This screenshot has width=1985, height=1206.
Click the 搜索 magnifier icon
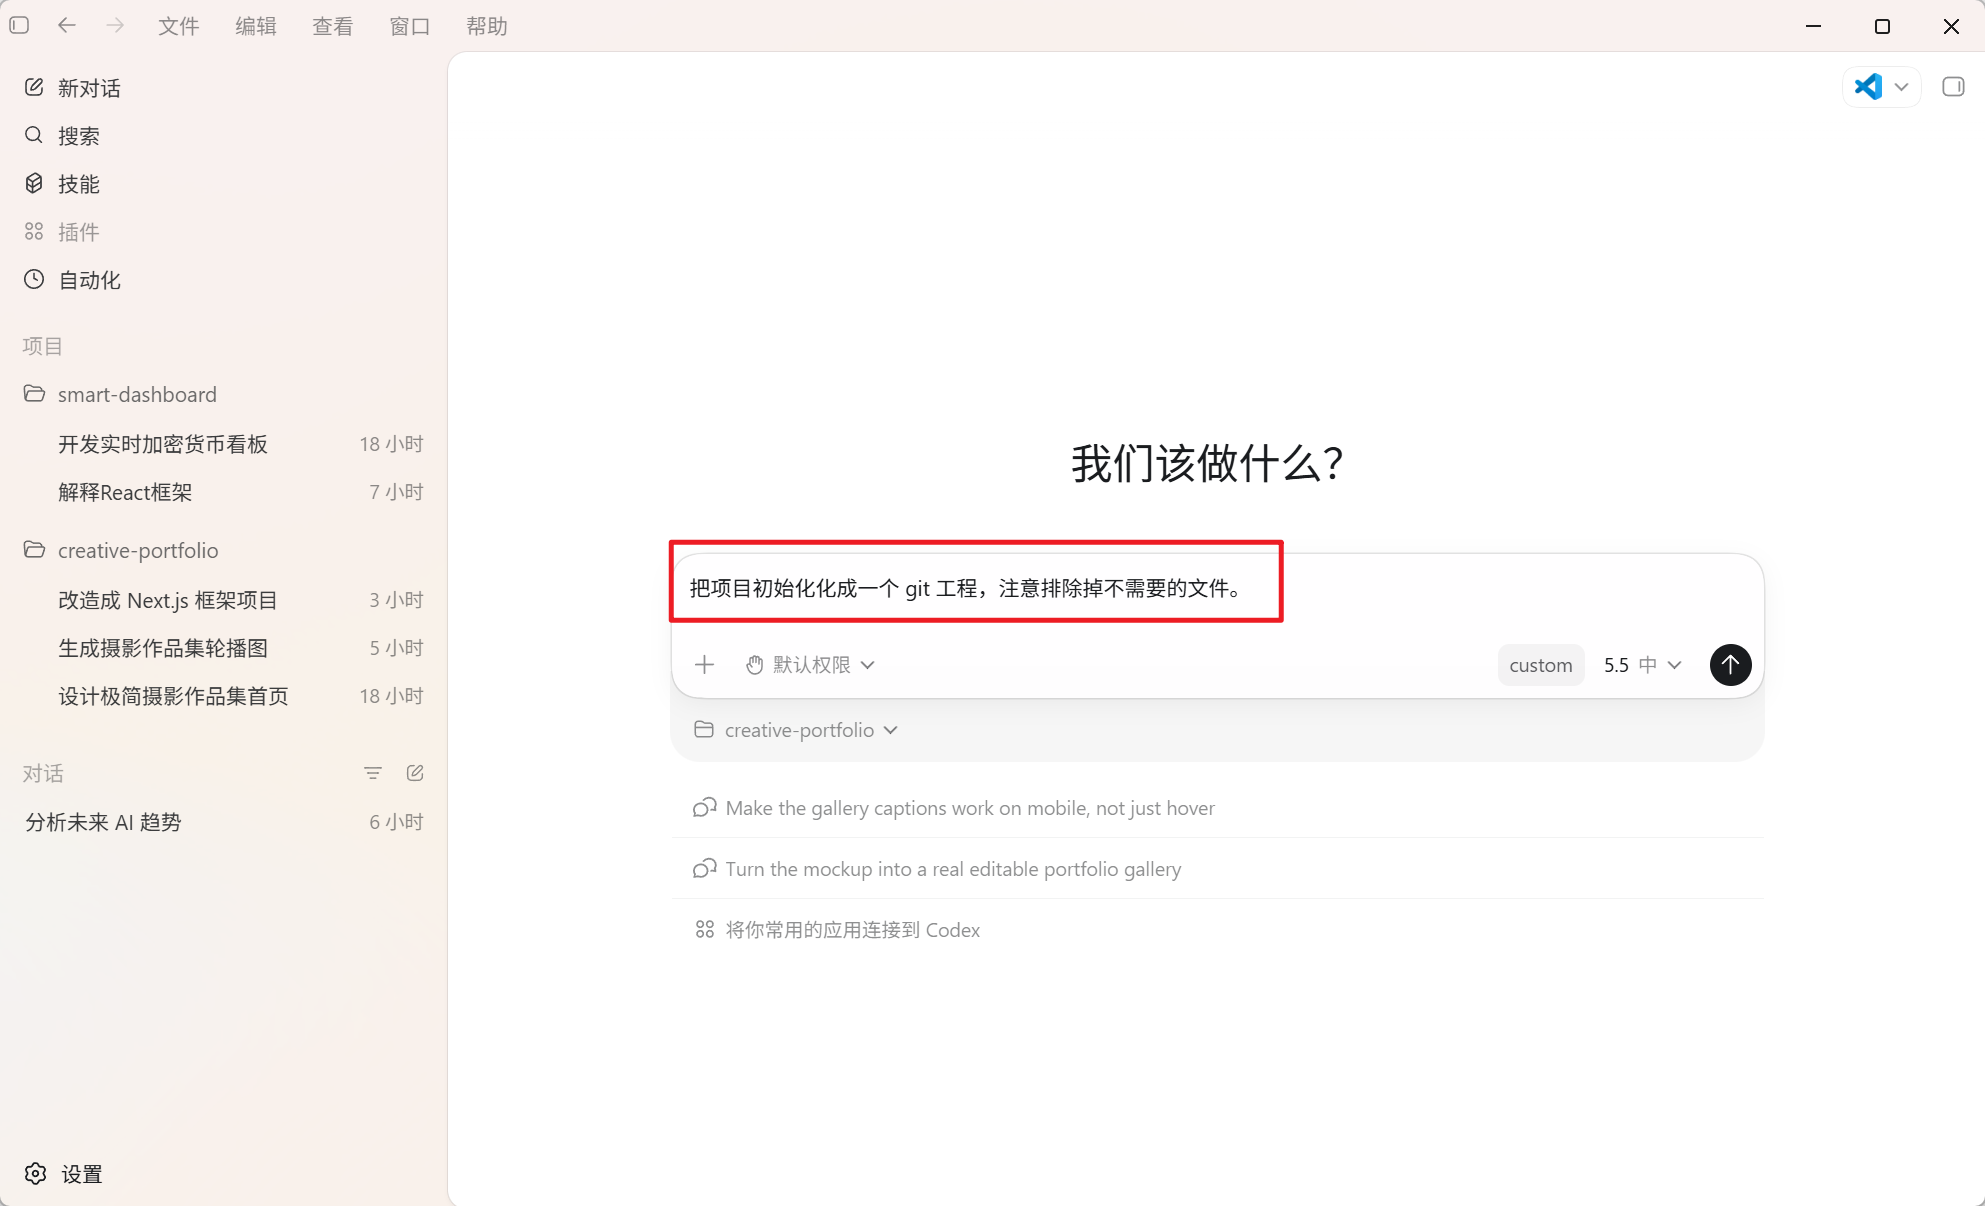pos(34,135)
